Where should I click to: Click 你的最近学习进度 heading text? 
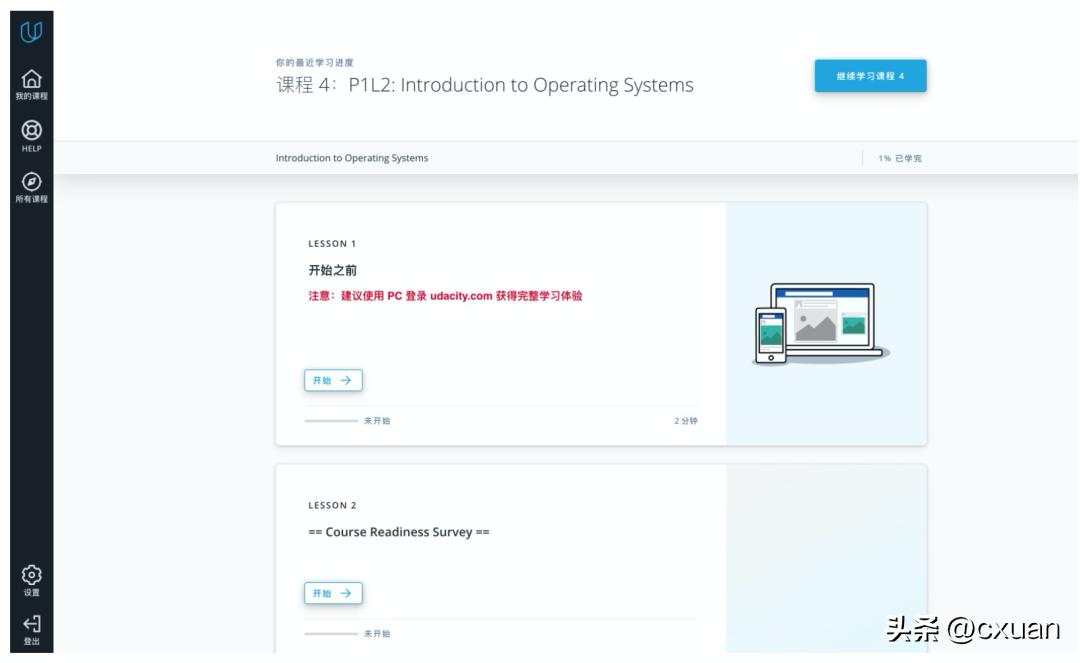(315, 63)
